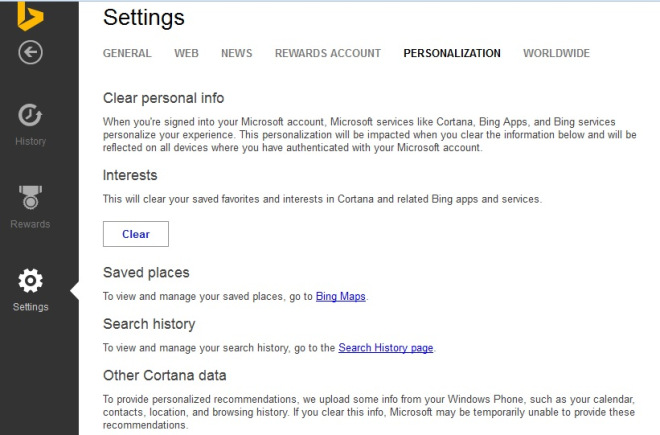Open History via the clock icon
This screenshot has height=435, width=660.
pos(30,115)
